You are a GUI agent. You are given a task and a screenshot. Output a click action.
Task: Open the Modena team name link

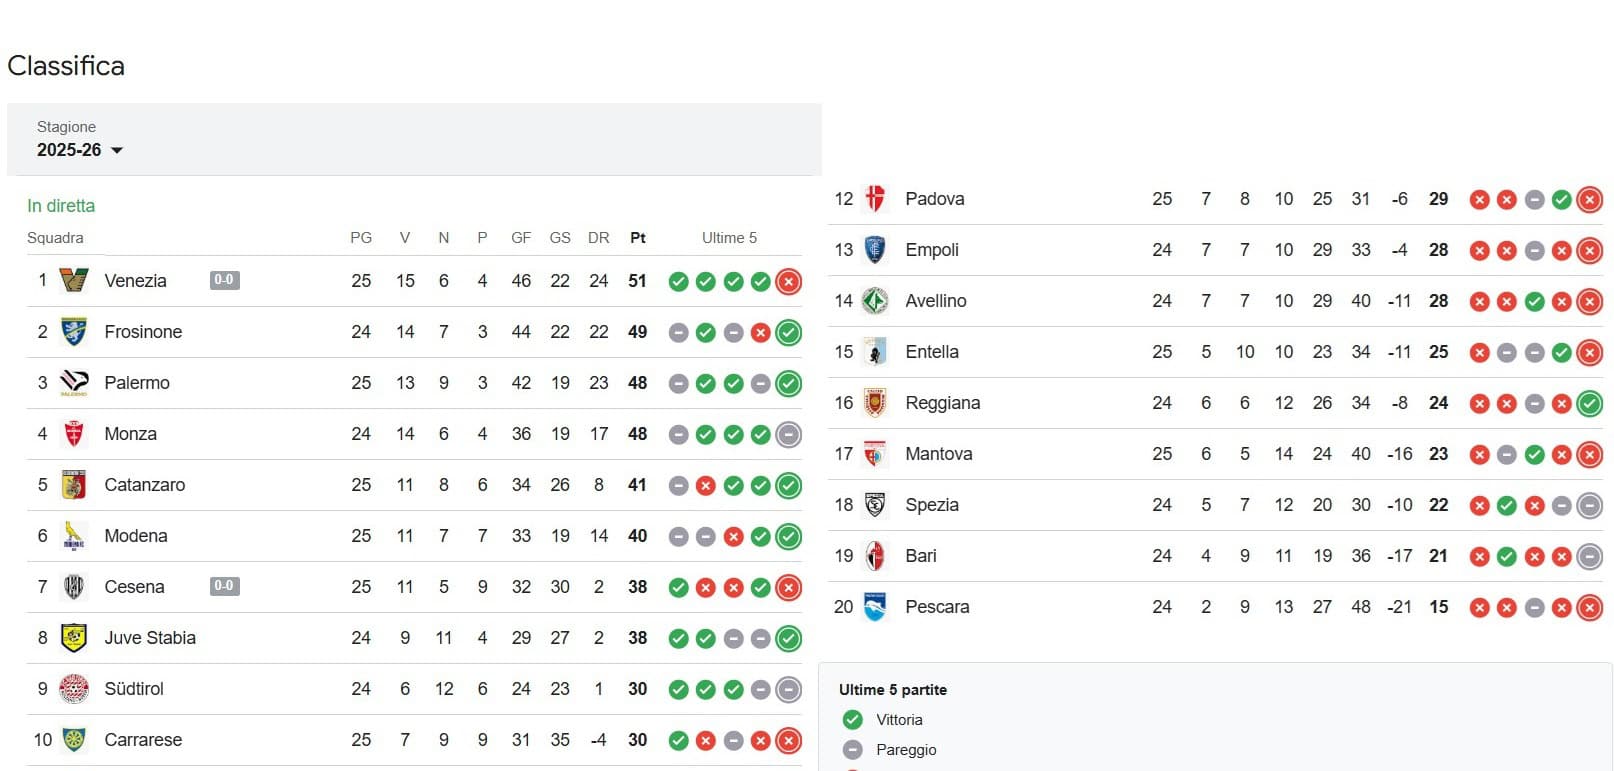[136, 536]
